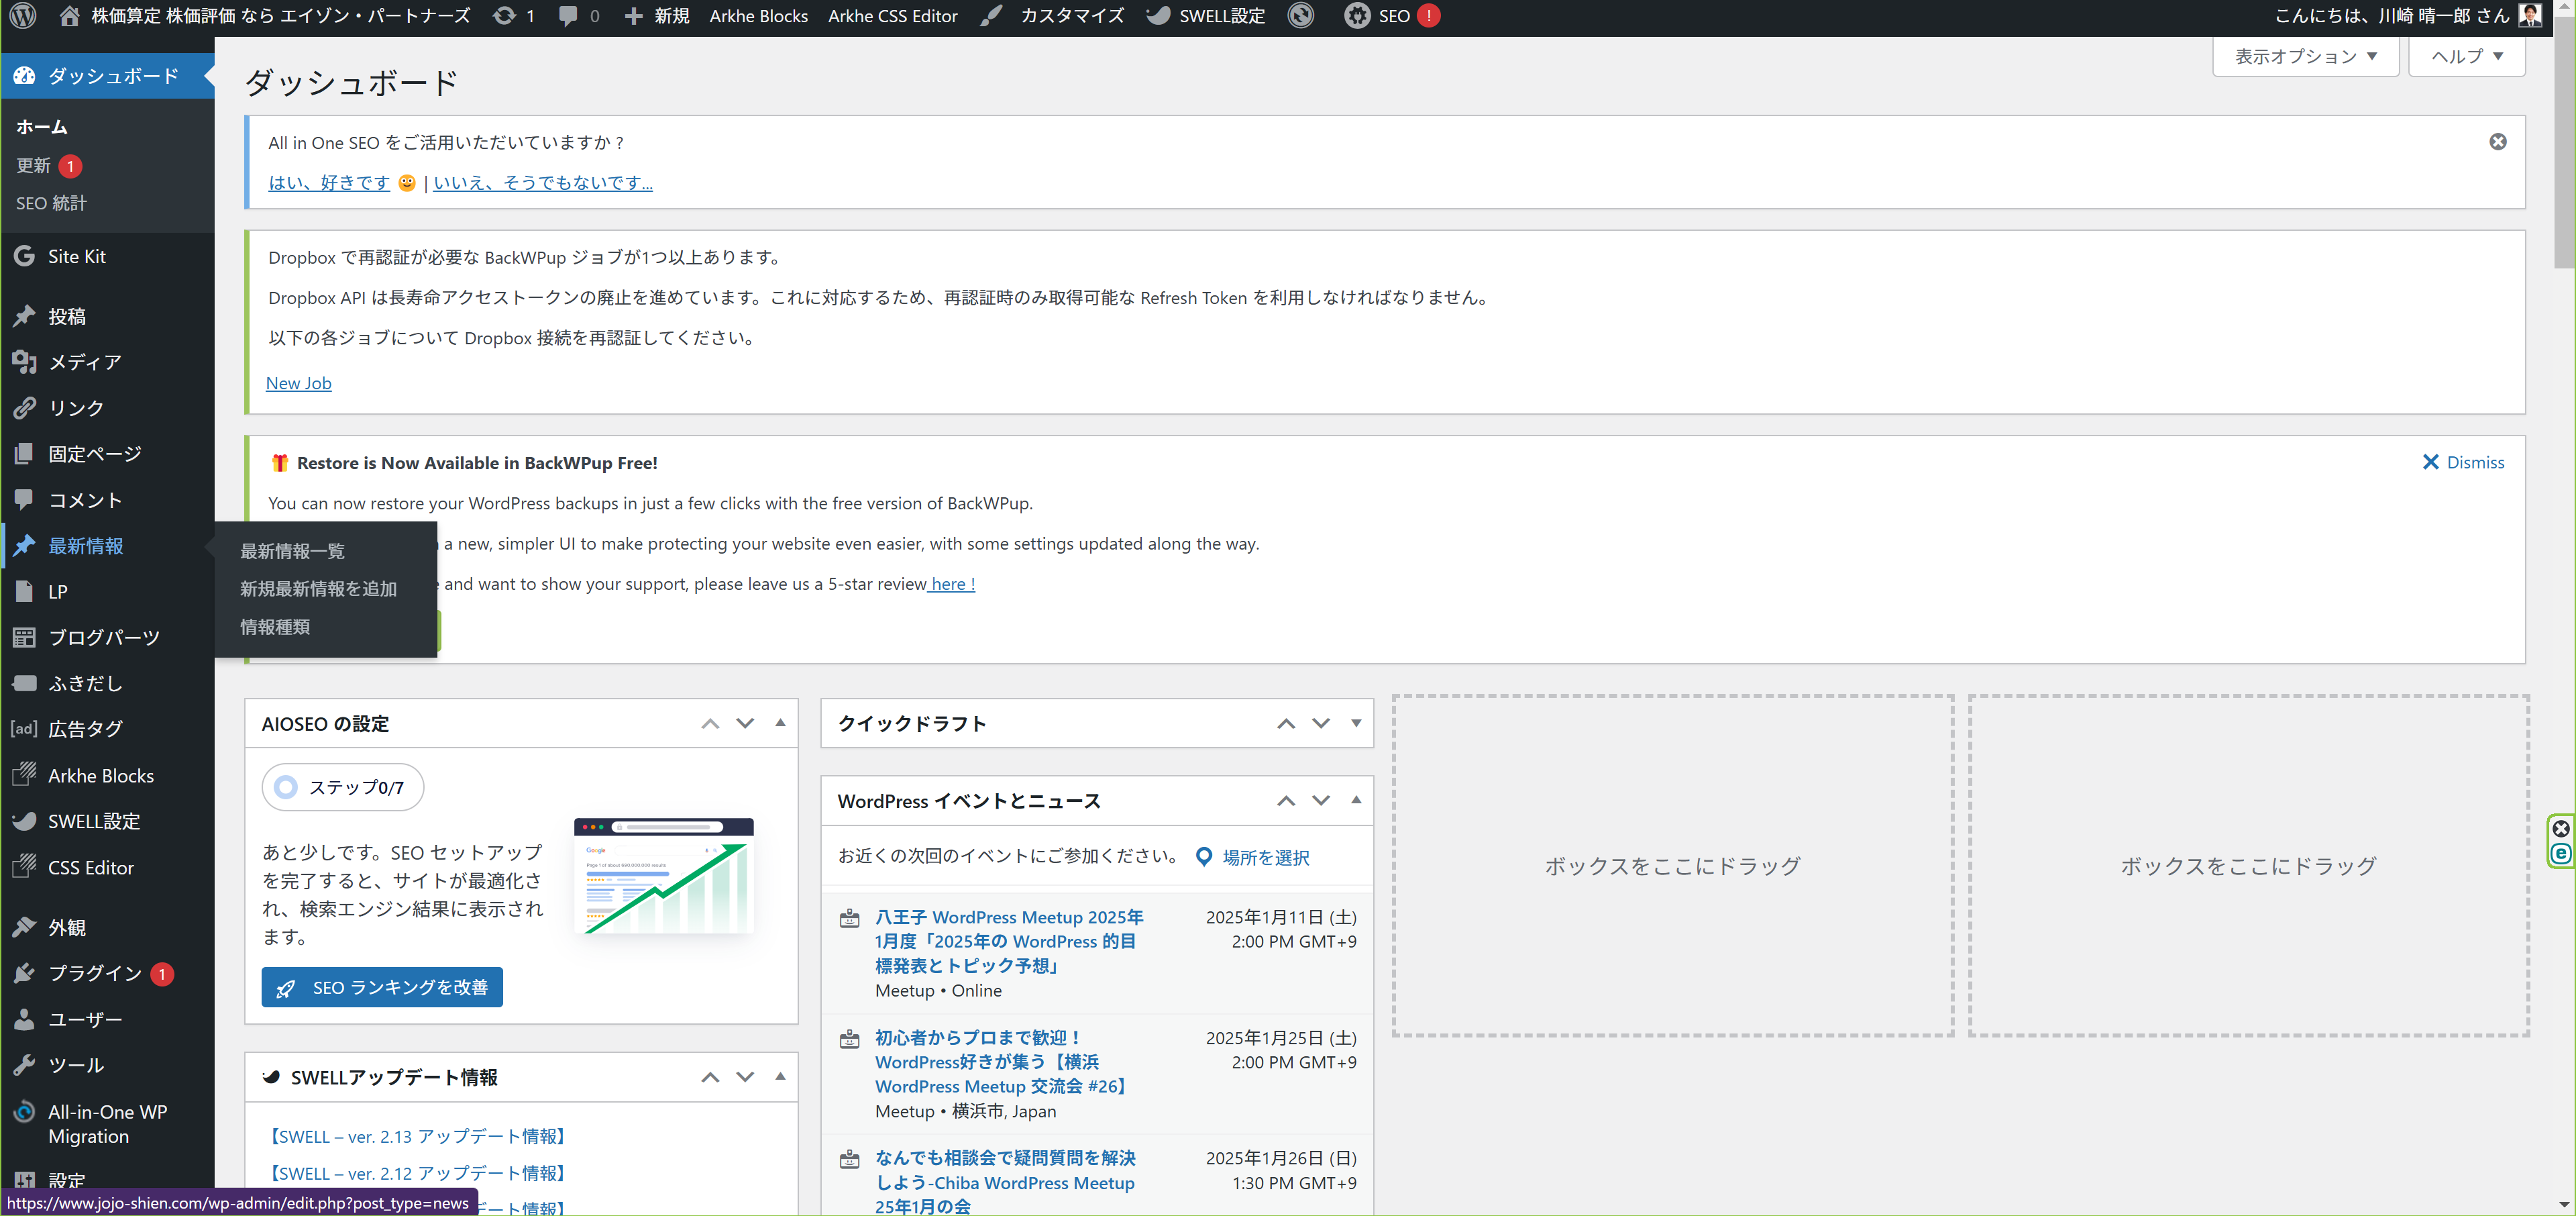Screen dimensions: 2576x1216
Task: Open Site Kit in the sidebar
Action: point(108,256)
